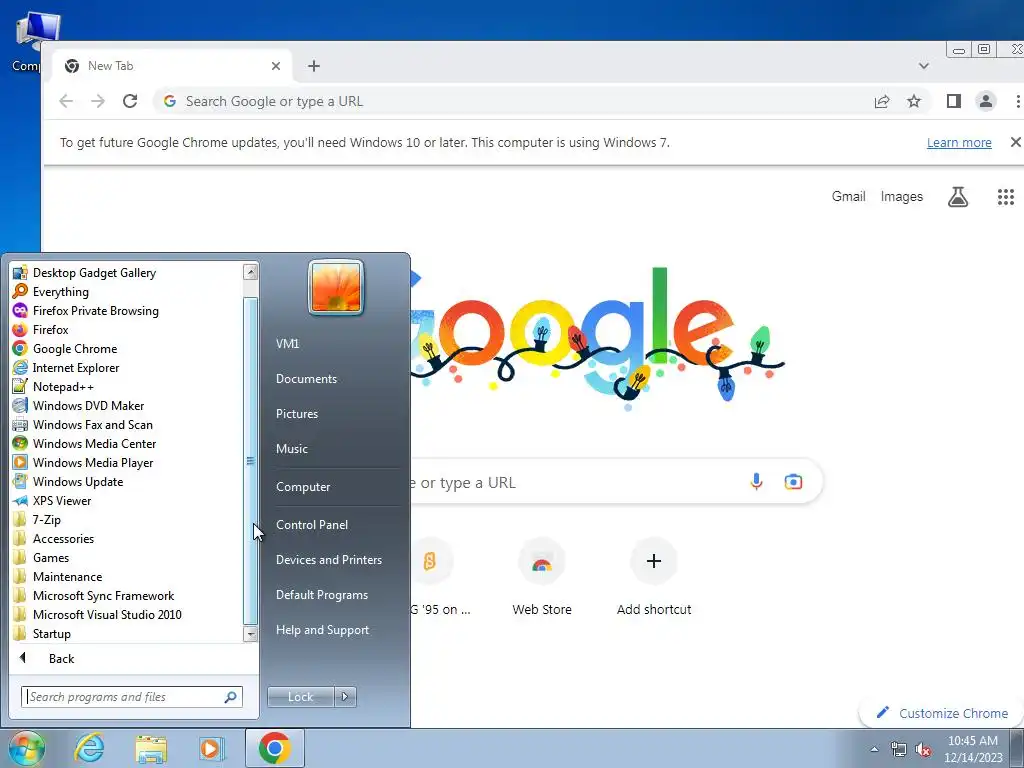Open Computer from Start menu
Viewport: 1024px width, 768px height.
pyautogui.click(x=303, y=487)
